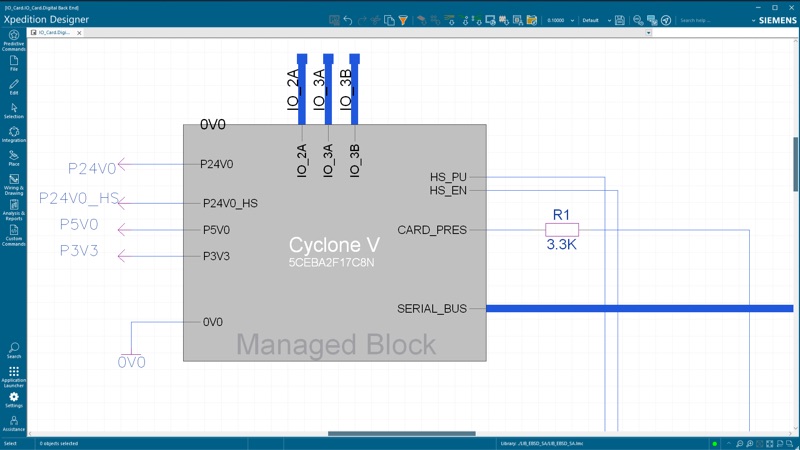This screenshot has height=450, width=800.
Task: Open the 0.10000 grid size dropdown
Action: click(572, 21)
